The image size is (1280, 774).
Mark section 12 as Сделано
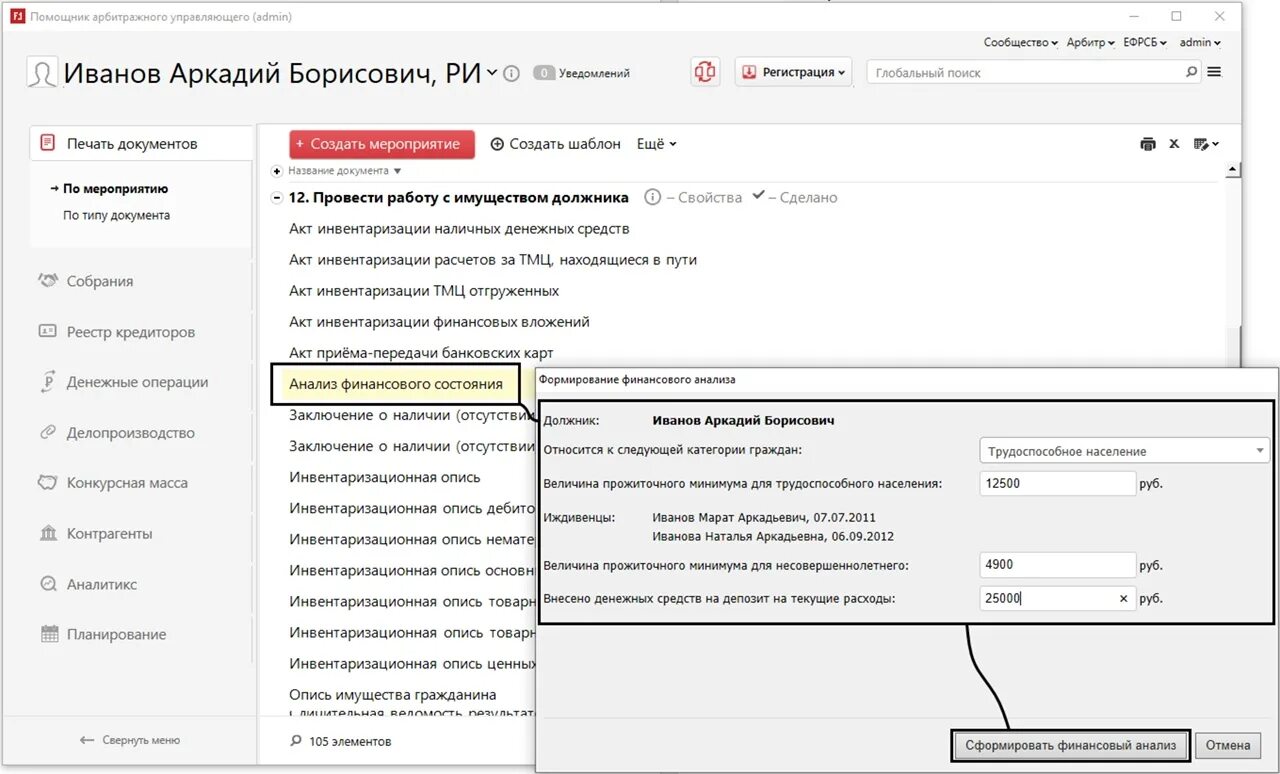(795, 197)
